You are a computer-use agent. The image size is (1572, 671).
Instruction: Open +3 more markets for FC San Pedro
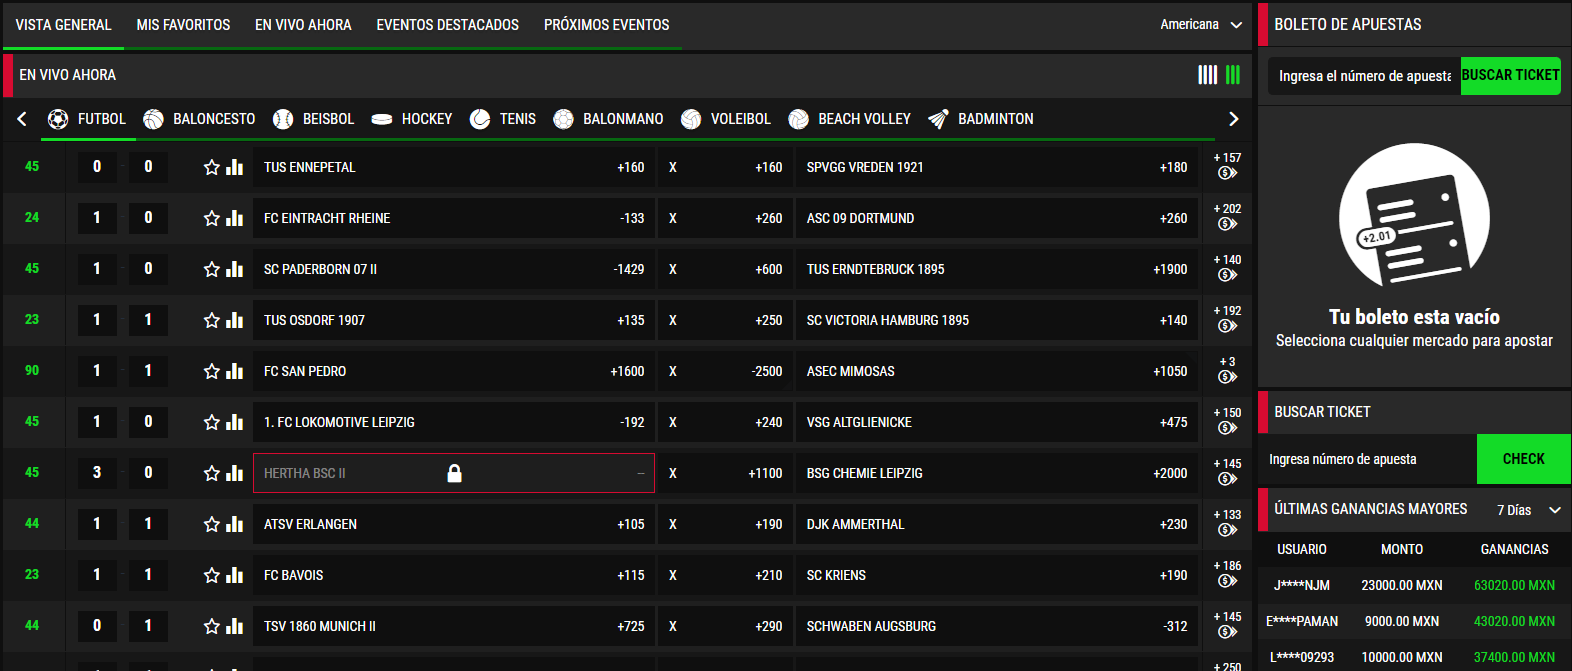click(1227, 370)
